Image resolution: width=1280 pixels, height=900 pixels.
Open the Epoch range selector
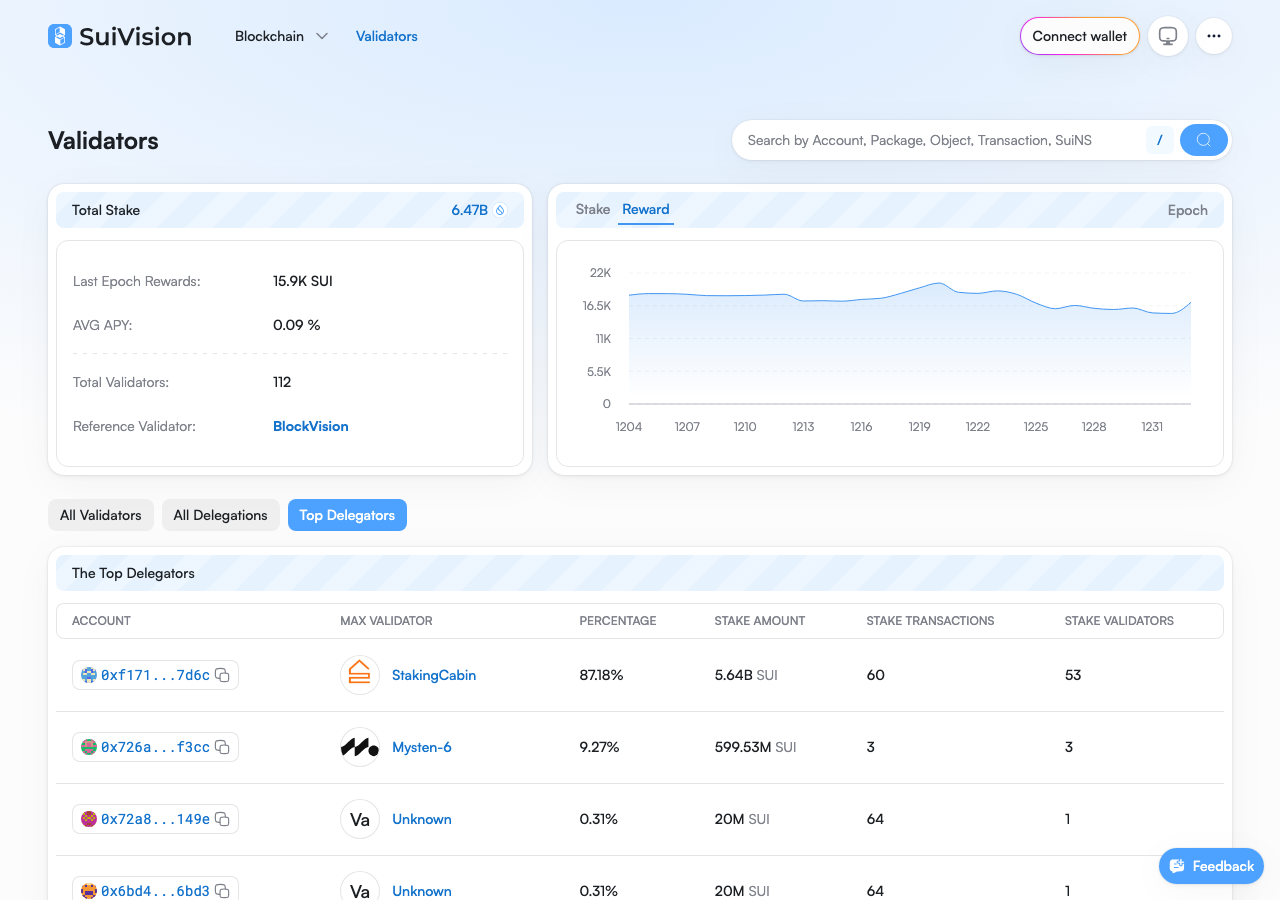pos(1188,210)
